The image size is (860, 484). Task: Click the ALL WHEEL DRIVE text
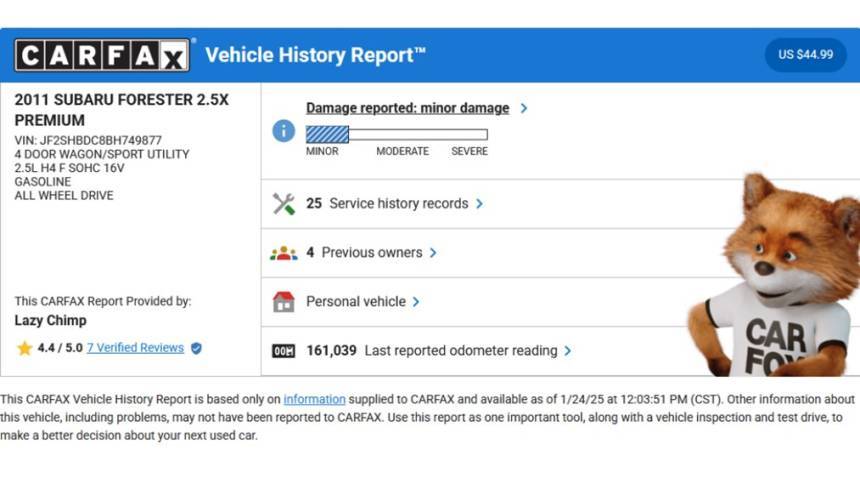click(x=64, y=195)
